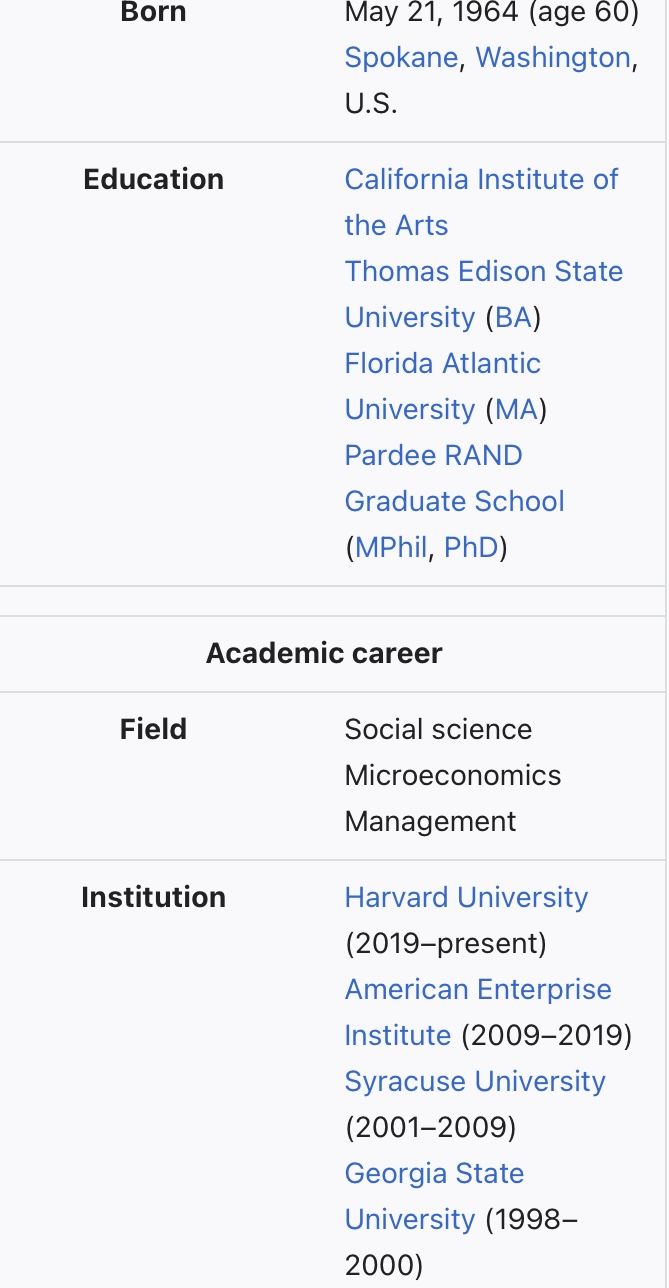The height and width of the screenshot is (1288, 669).
Task: Click the Born row label
Action: [153, 13]
